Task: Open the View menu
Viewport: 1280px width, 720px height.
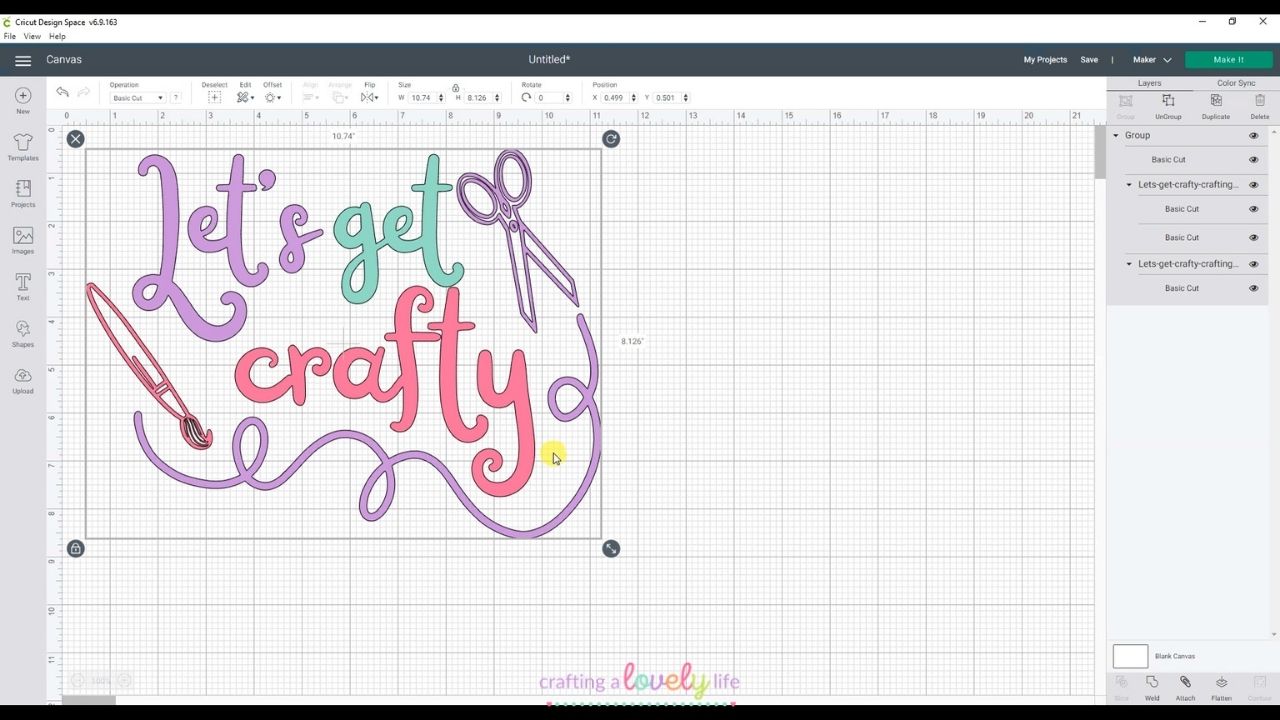Action: tap(32, 37)
